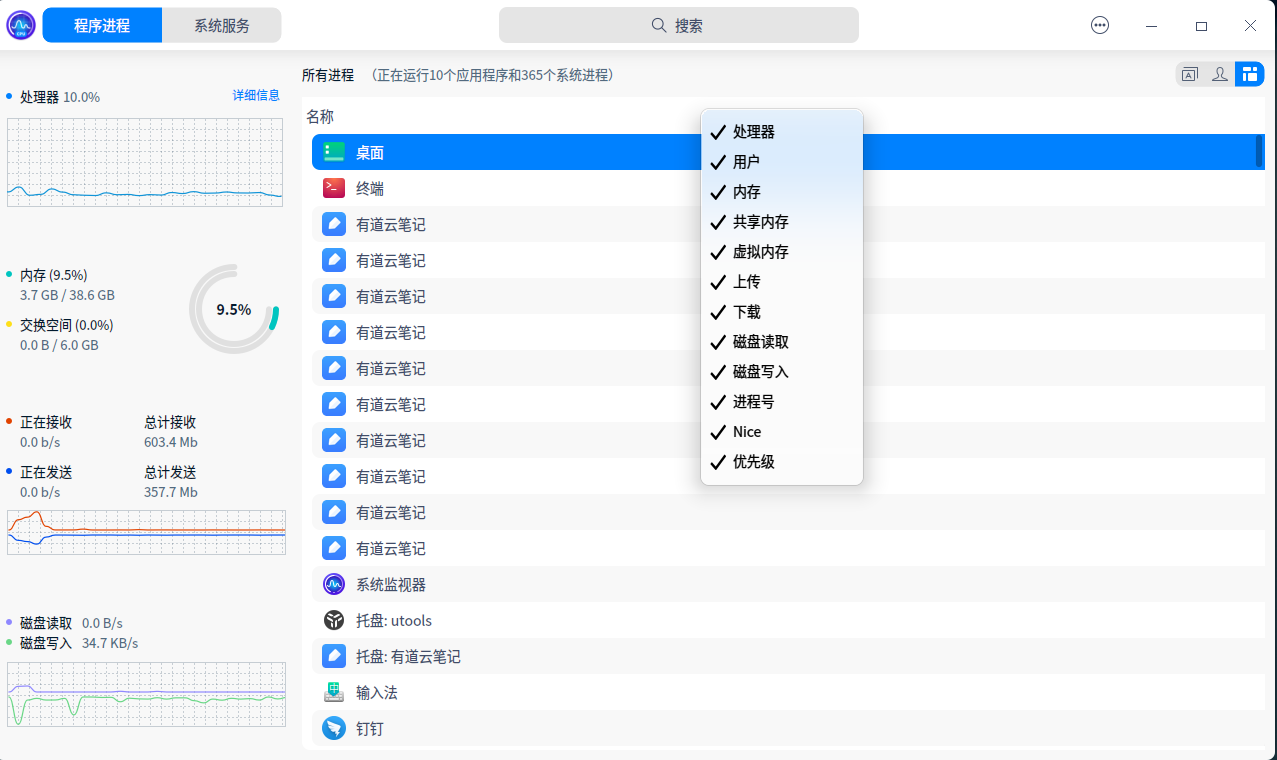Uncheck 用户 column option
Image resolution: width=1277 pixels, height=760 pixels.
pos(782,162)
